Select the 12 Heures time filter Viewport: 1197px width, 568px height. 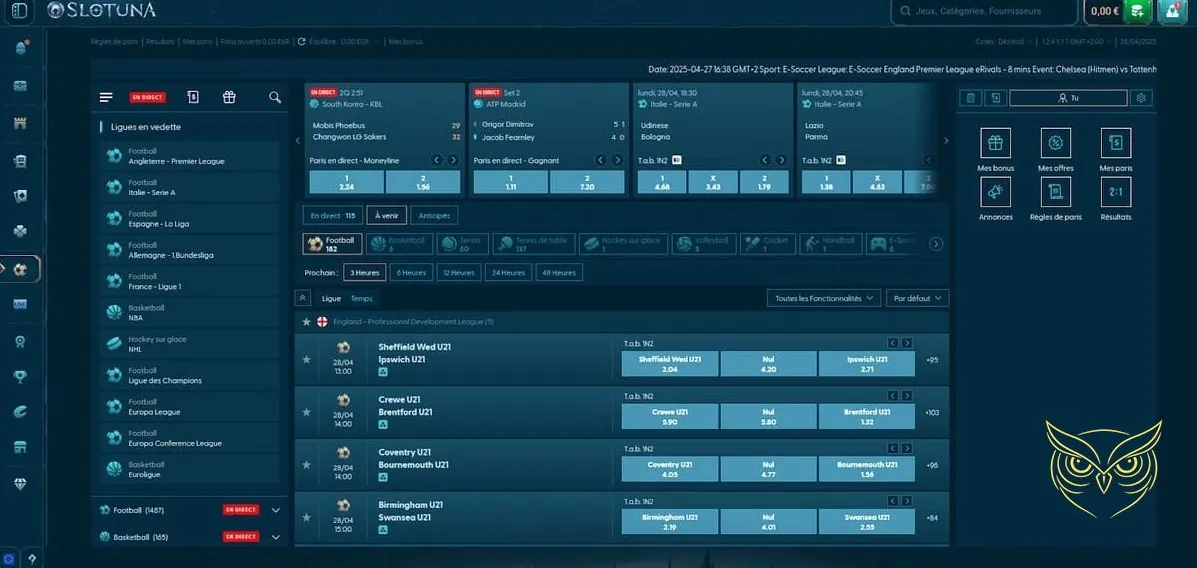pyautogui.click(x=459, y=273)
